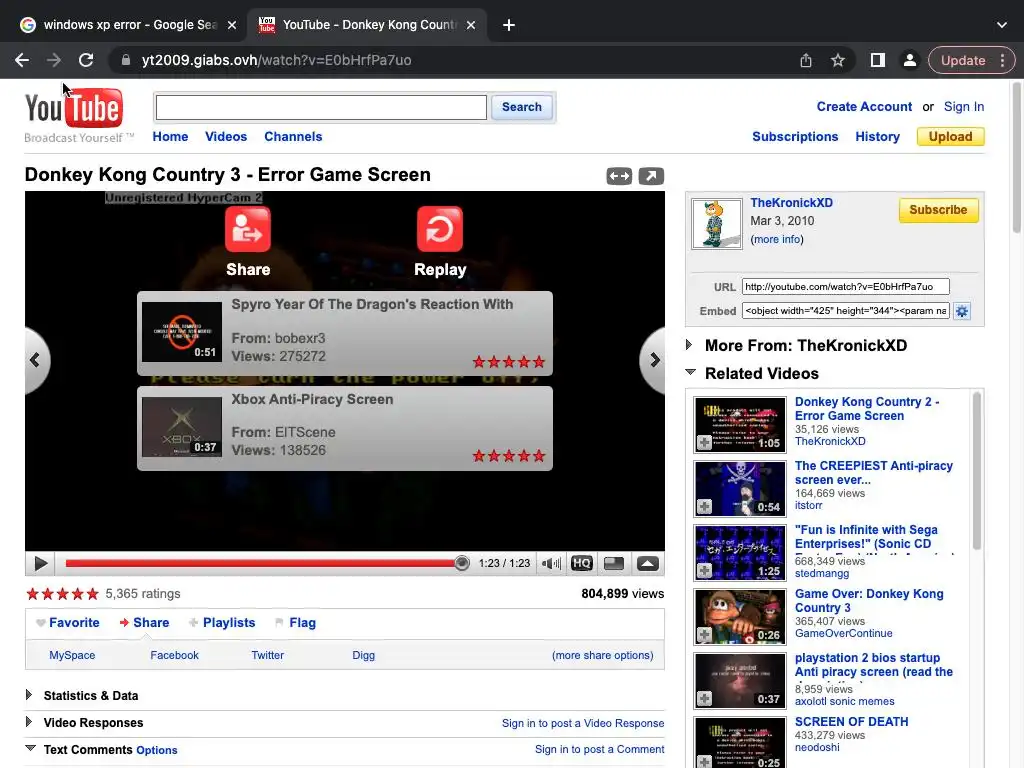Open Xbox Anti-Piracy Screen suggestion
This screenshot has width=1024, height=768.
(345, 428)
